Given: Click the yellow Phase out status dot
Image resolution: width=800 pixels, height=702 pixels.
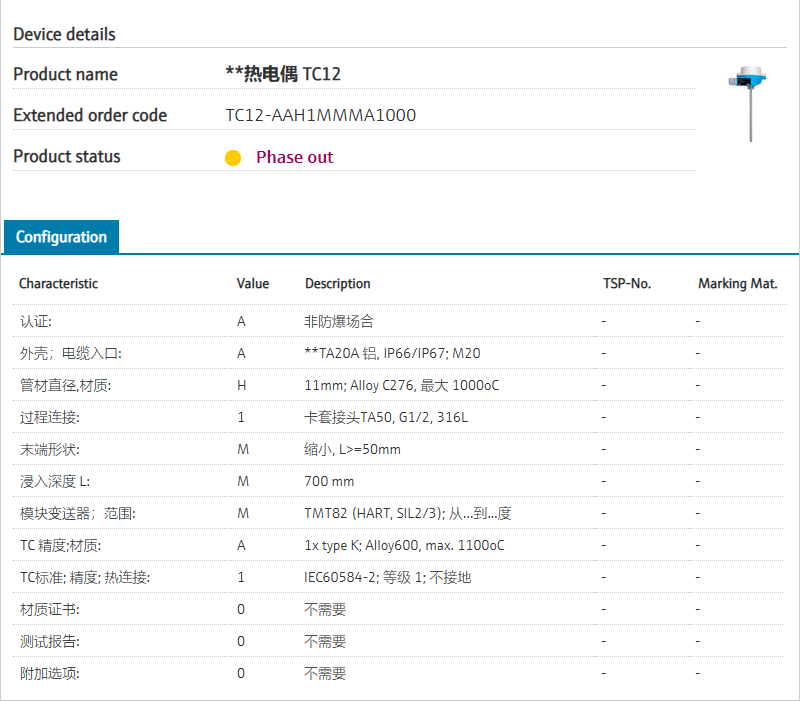Looking at the screenshot, I should pos(233,158).
